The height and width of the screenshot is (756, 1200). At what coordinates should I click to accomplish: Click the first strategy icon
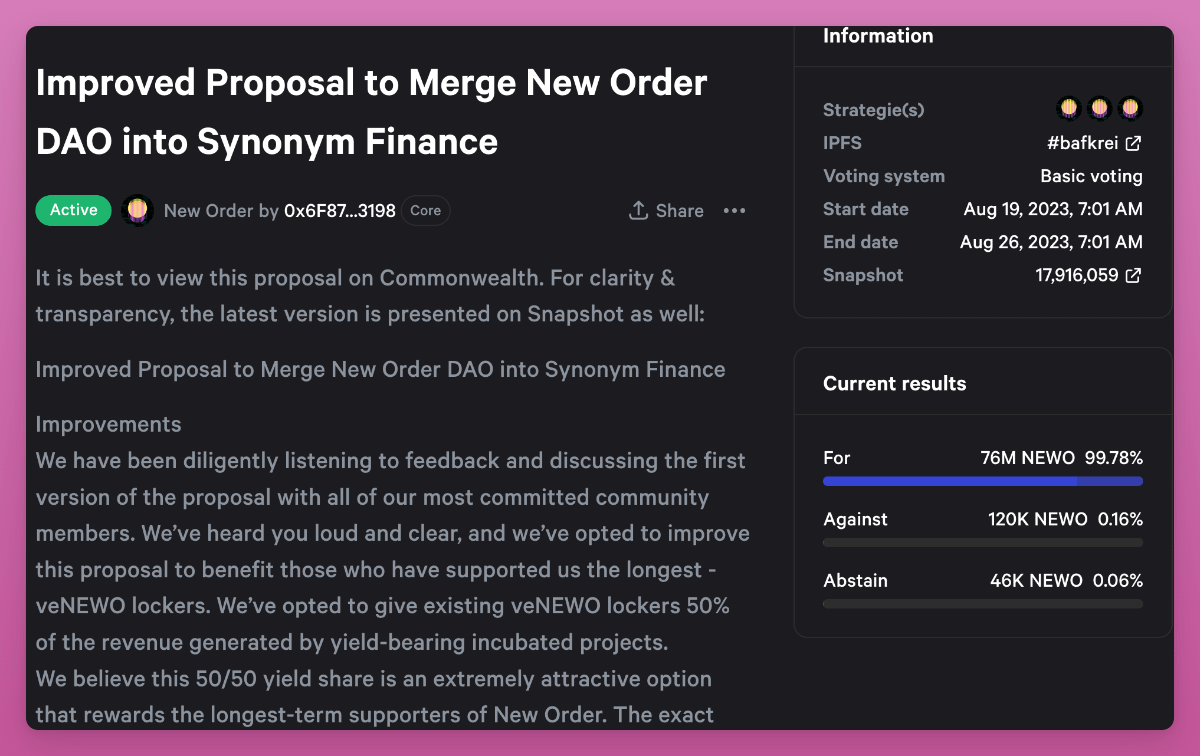point(1069,107)
